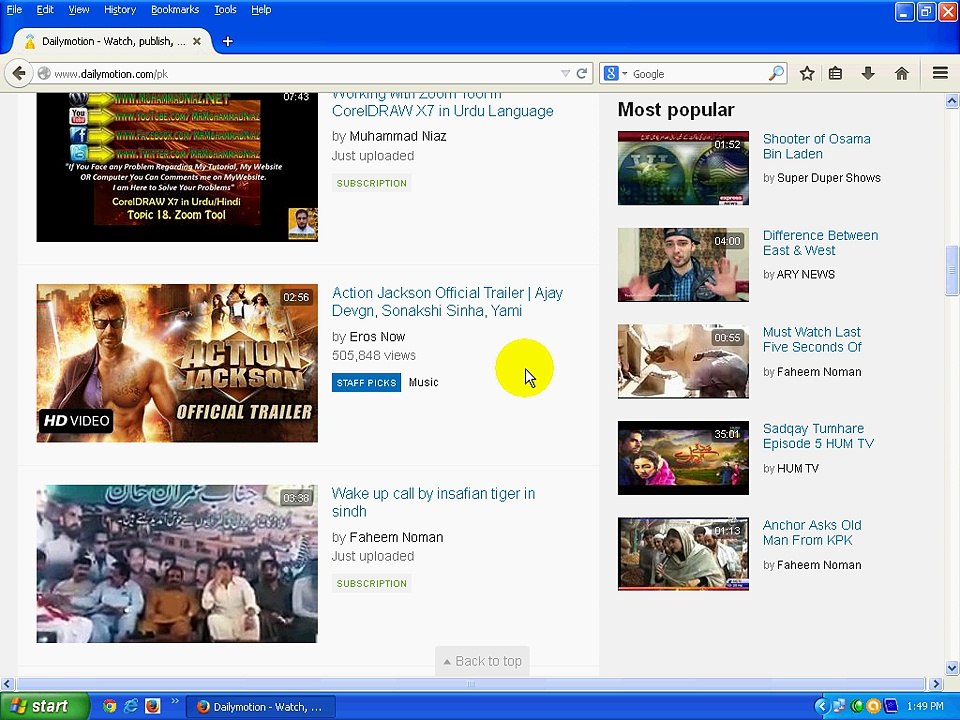Screen dimensions: 960x720
Task: Open the View menu
Action: tap(78, 10)
